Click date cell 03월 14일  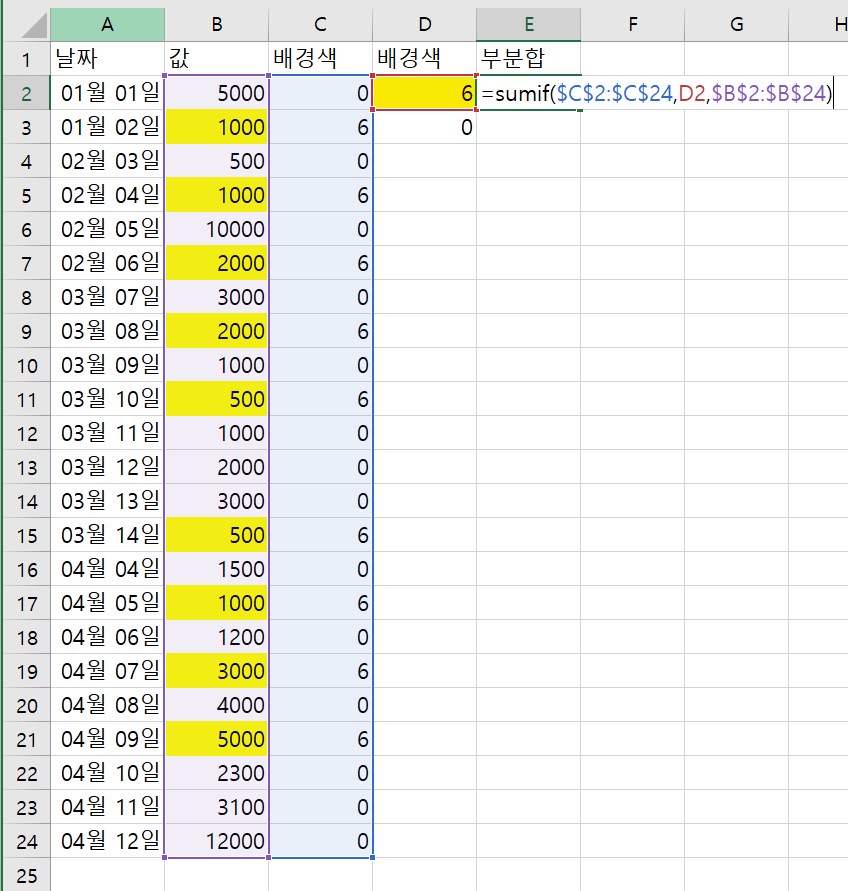[x=107, y=535]
